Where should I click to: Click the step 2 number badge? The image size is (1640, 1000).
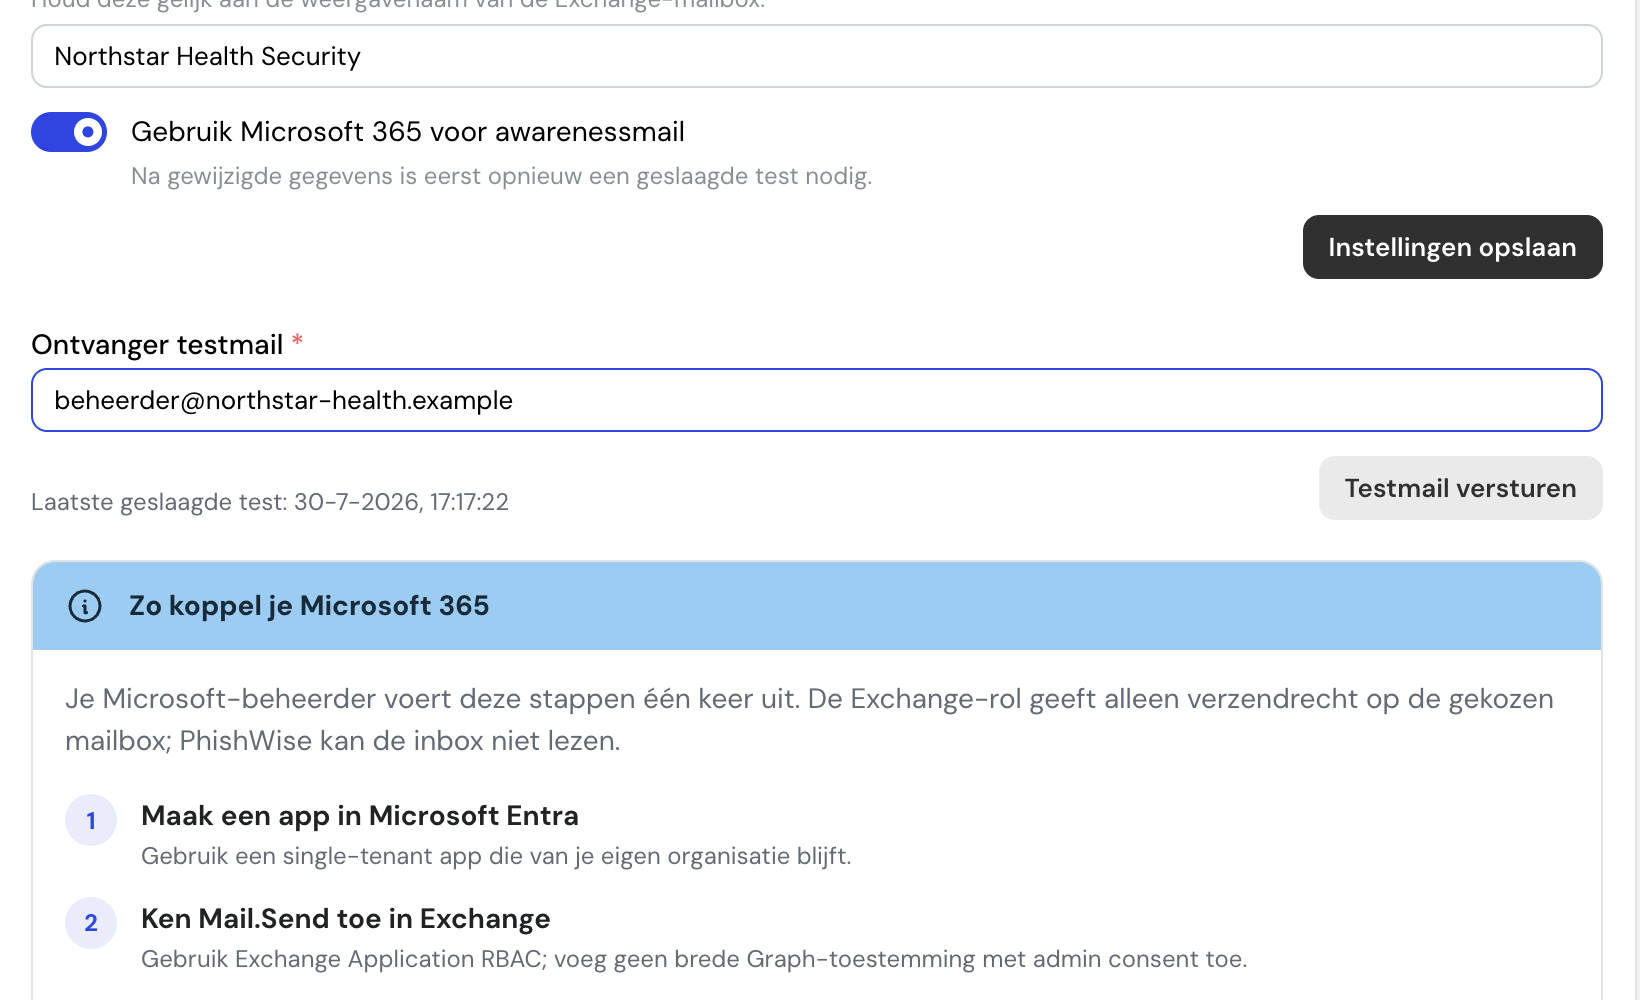click(x=91, y=923)
